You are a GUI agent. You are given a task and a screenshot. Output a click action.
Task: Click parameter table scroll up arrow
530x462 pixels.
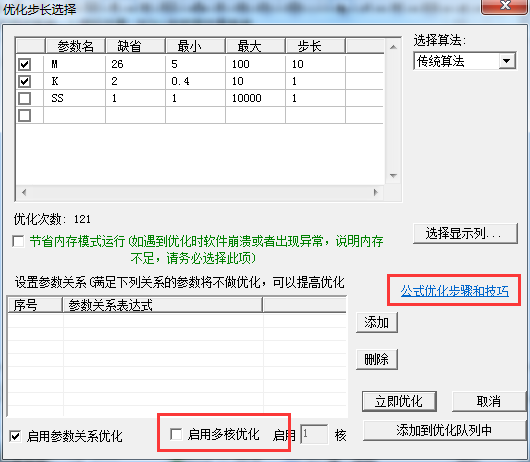pyautogui.click(x=393, y=47)
